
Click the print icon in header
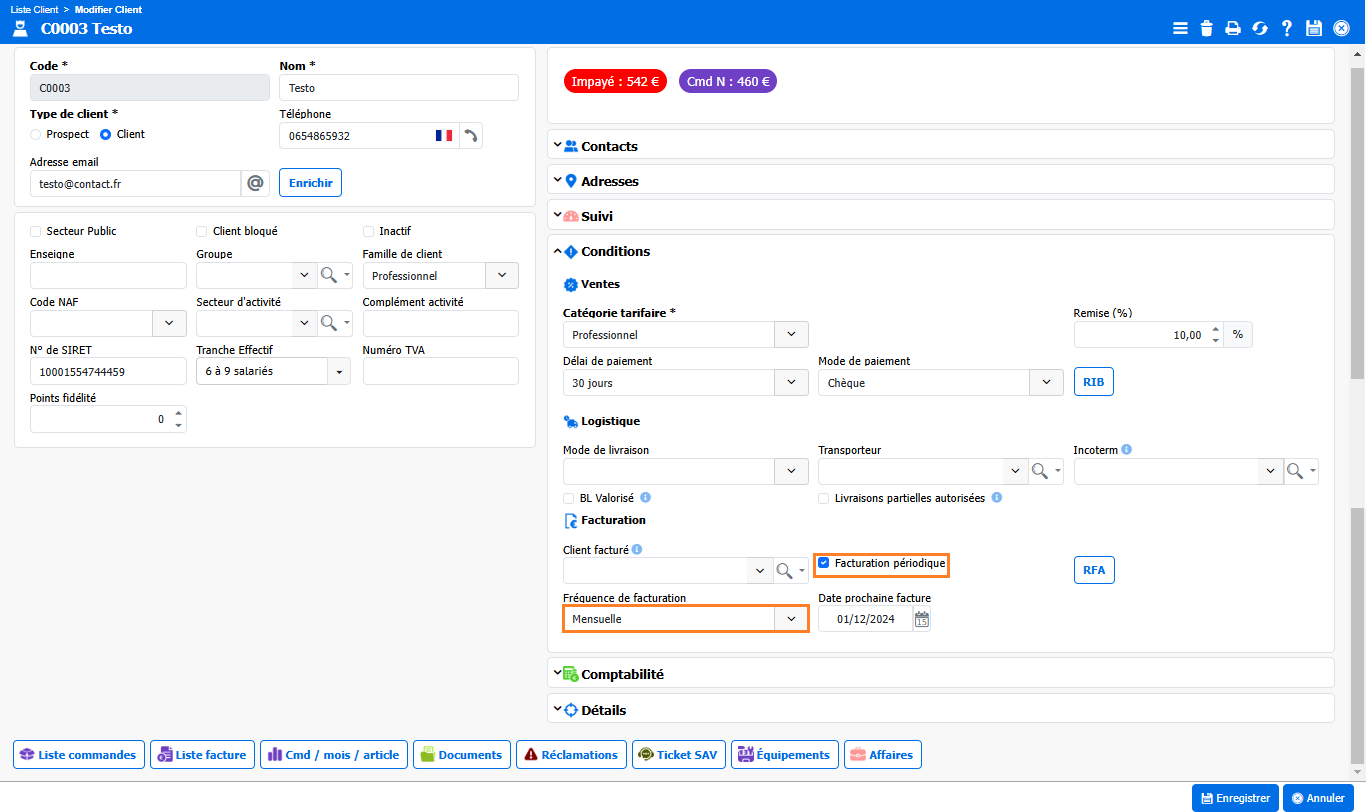point(1233,28)
